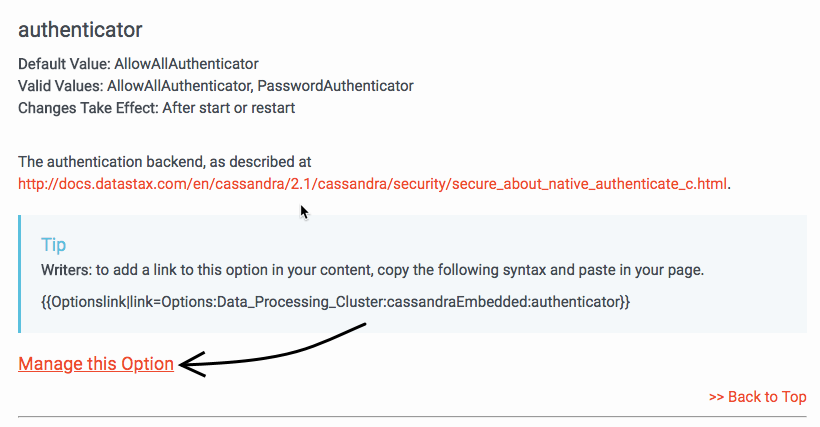Jump via the Back to Top link
Image resolution: width=820 pixels, height=427 pixels.
[x=757, y=397]
